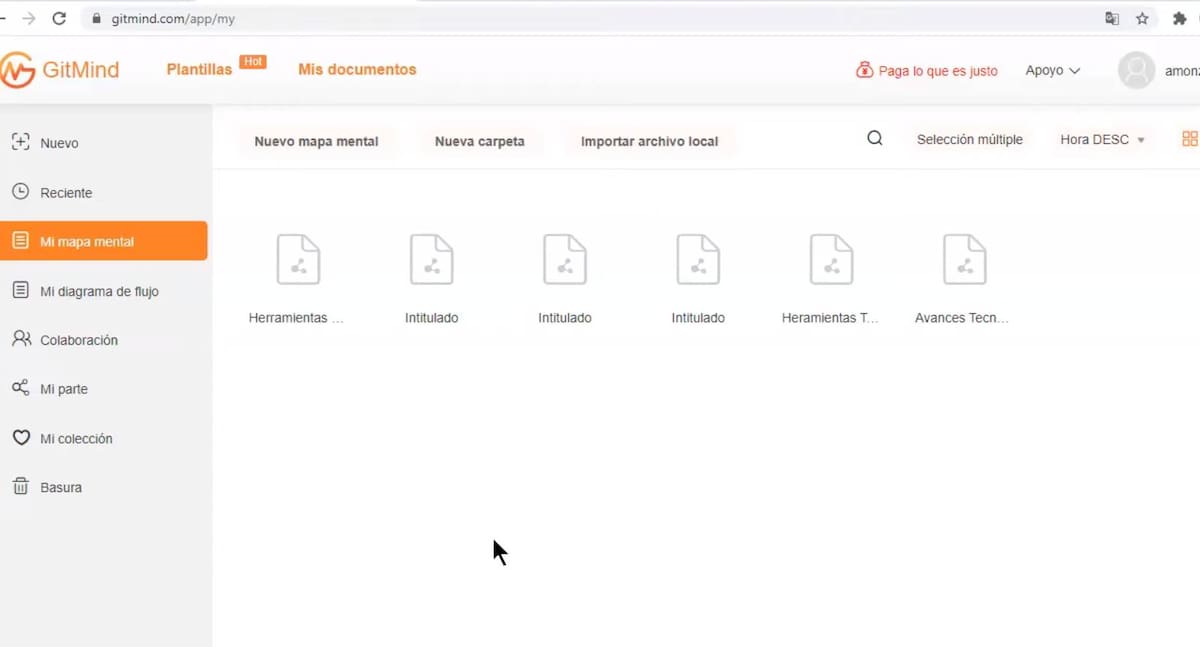1200x647 pixels.
Task: Open Hora DESC sort dropdown
Action: (1102, 140)
